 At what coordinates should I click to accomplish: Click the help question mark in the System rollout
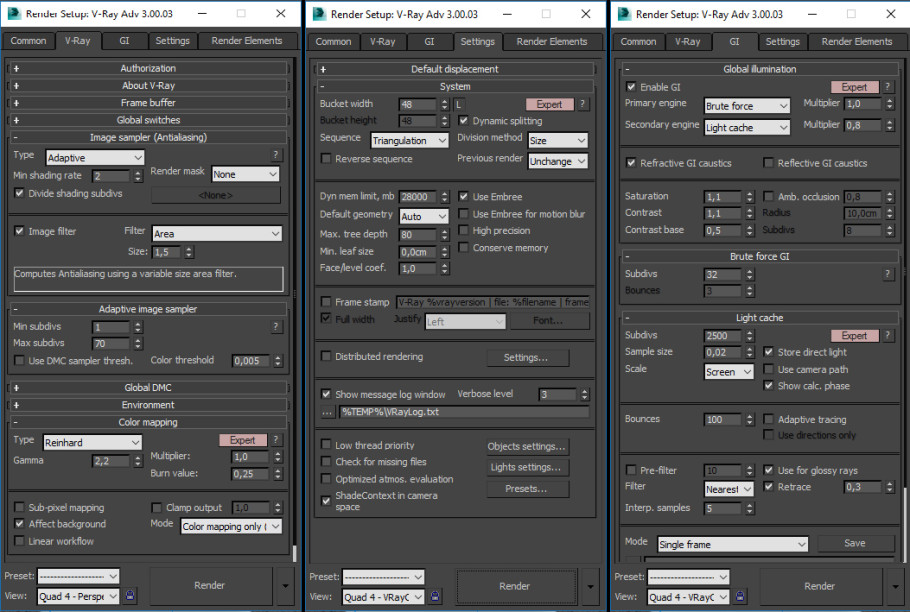tap(582, 104)
